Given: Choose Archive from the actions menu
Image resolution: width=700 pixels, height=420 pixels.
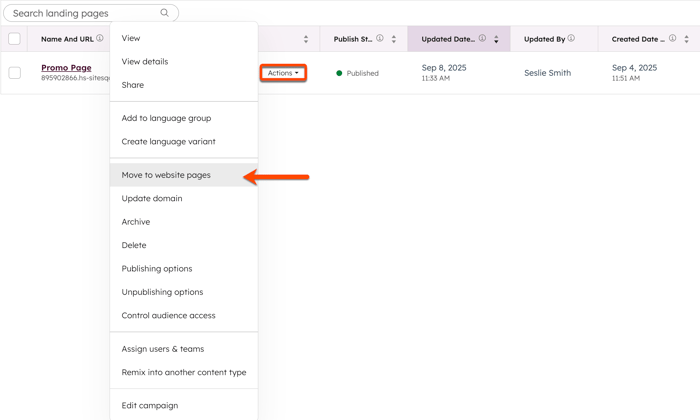Looking at the screenshot, I should pos(136,222).
